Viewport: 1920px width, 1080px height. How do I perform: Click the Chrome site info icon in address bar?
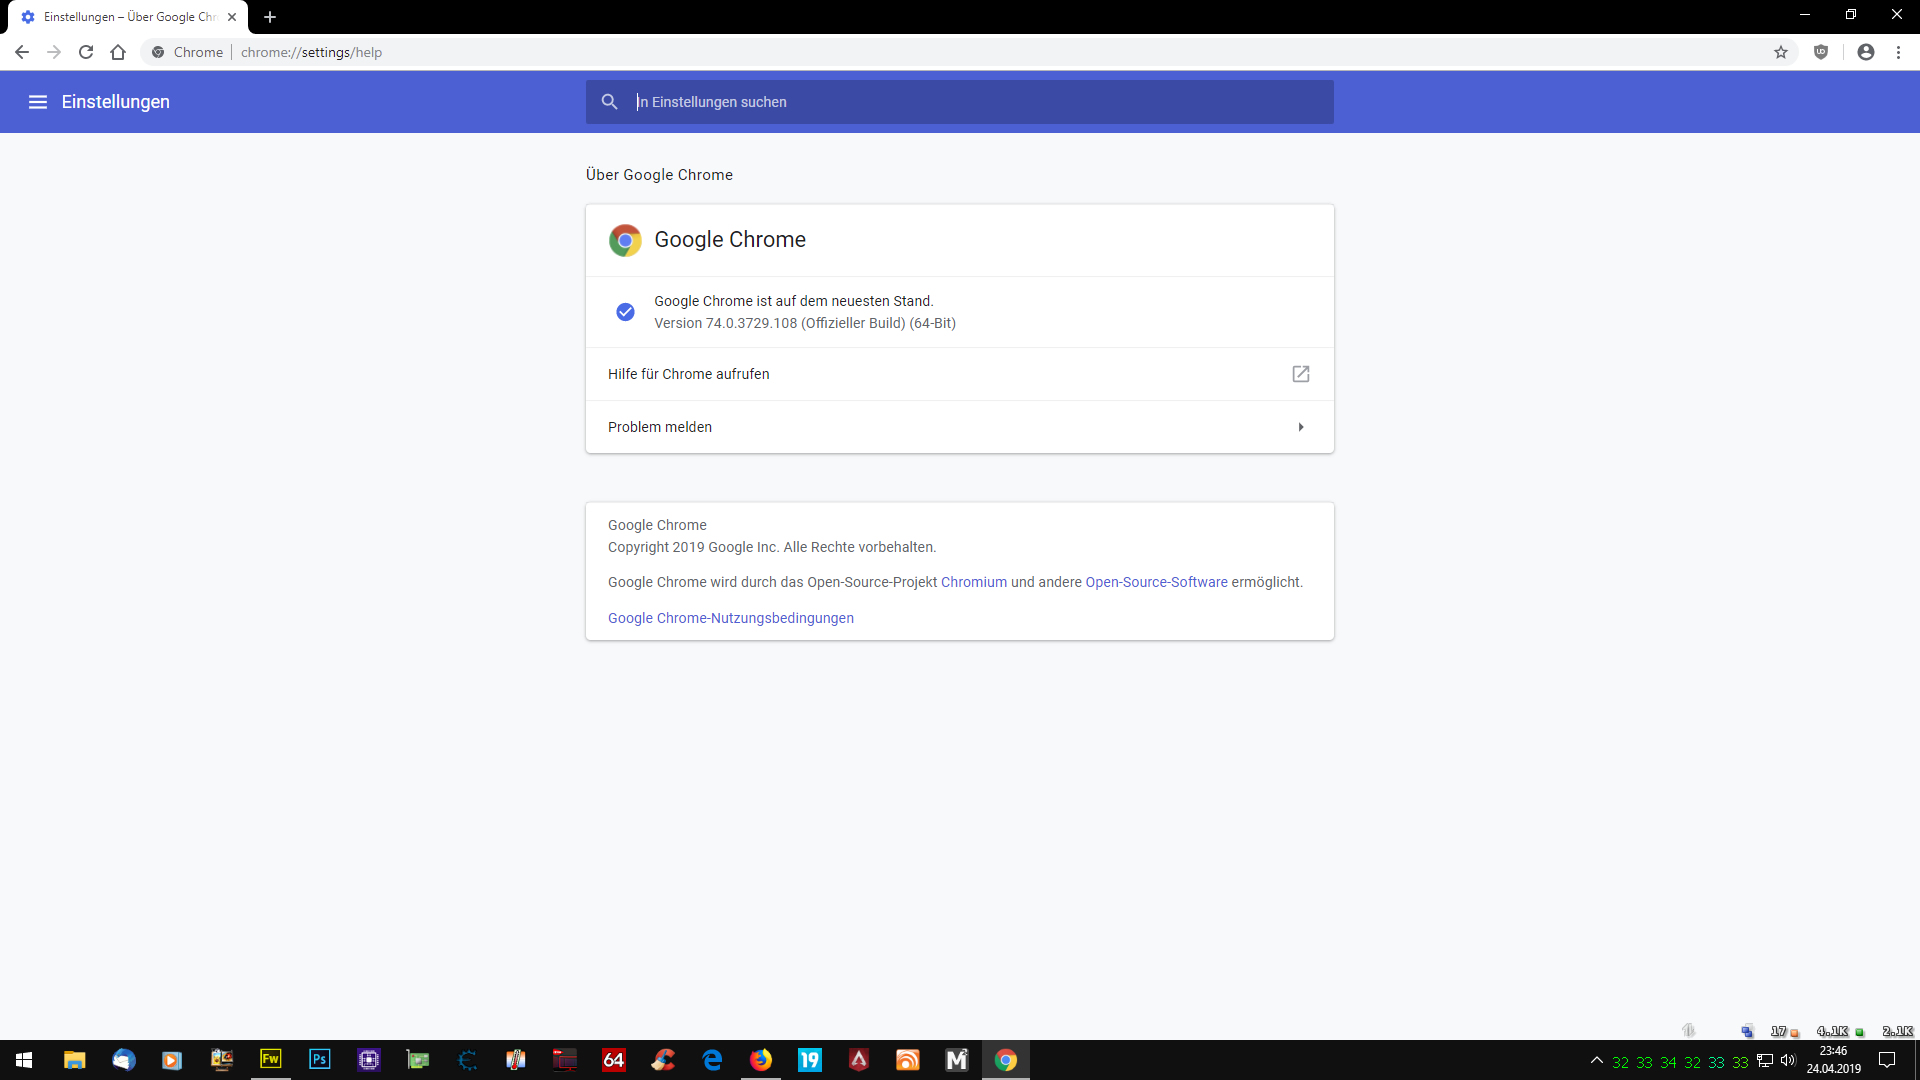158,52
